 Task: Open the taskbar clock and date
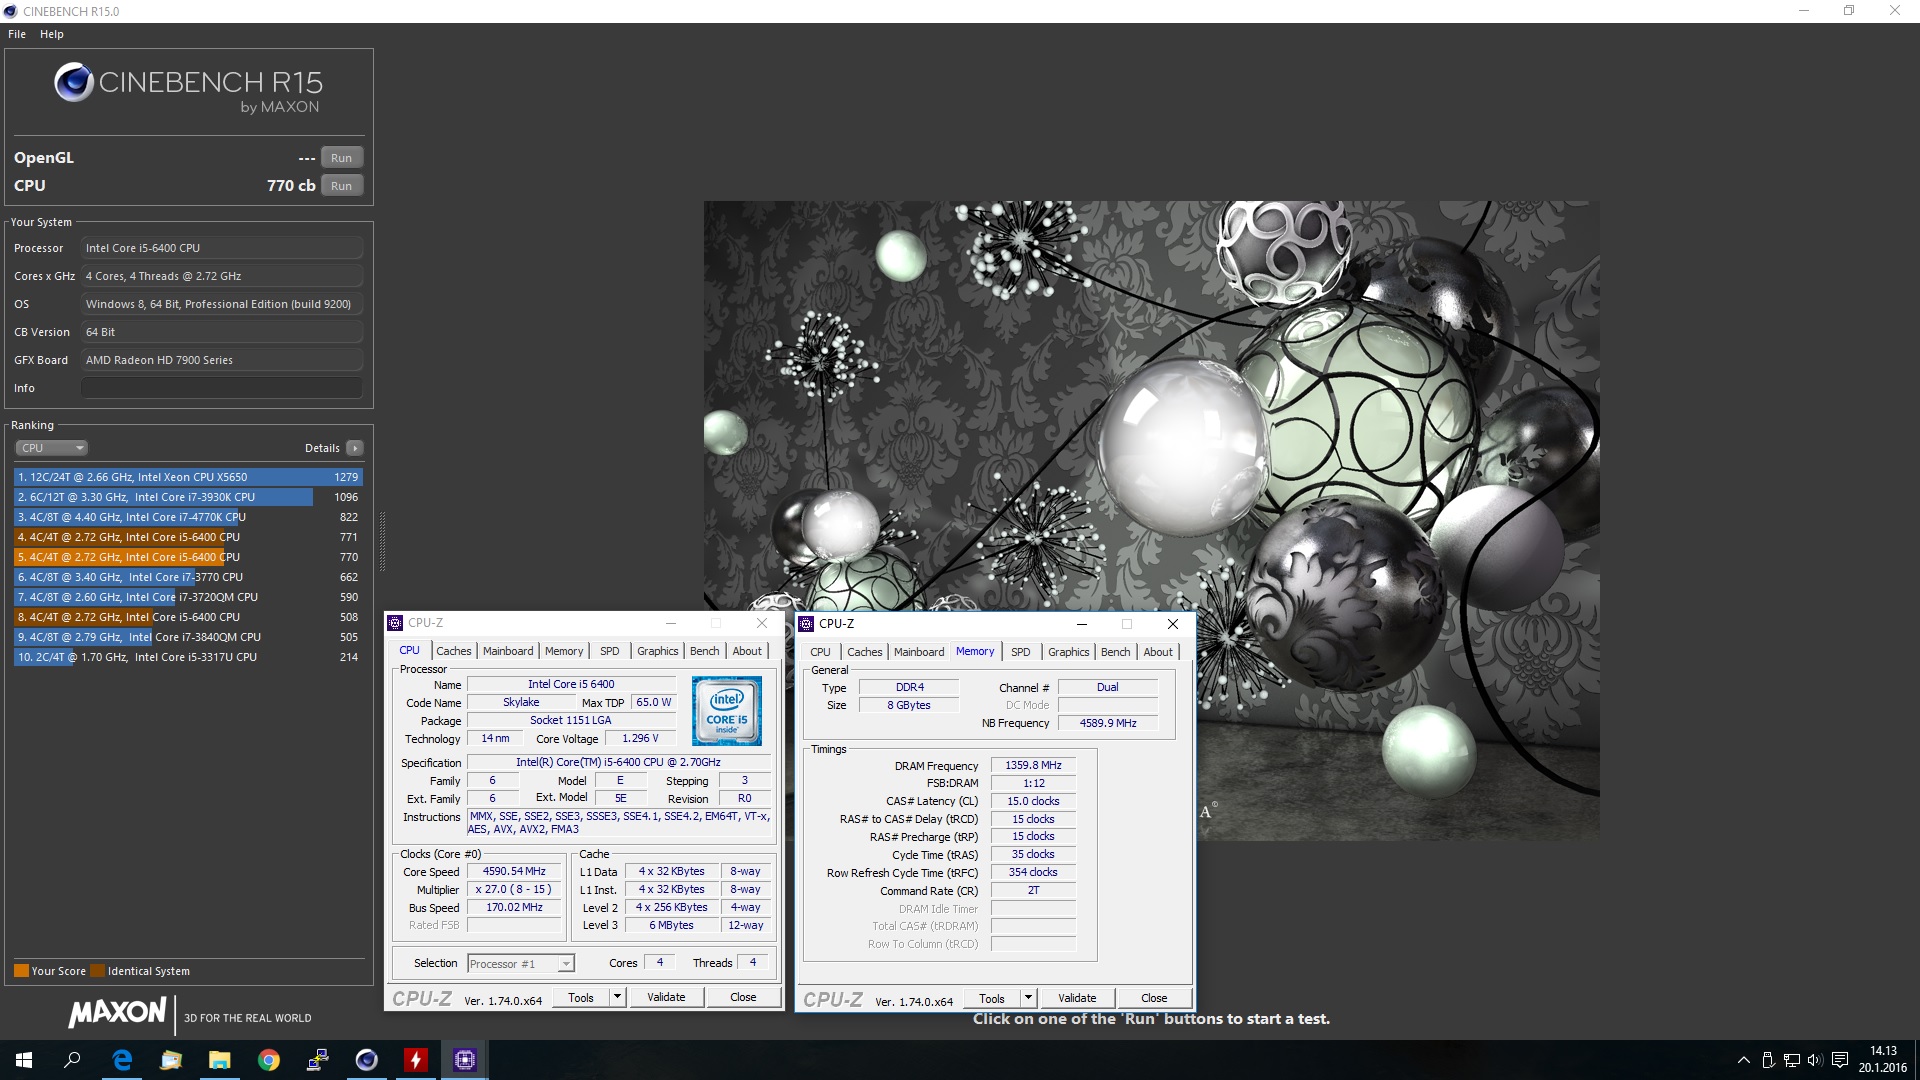1883,1060
